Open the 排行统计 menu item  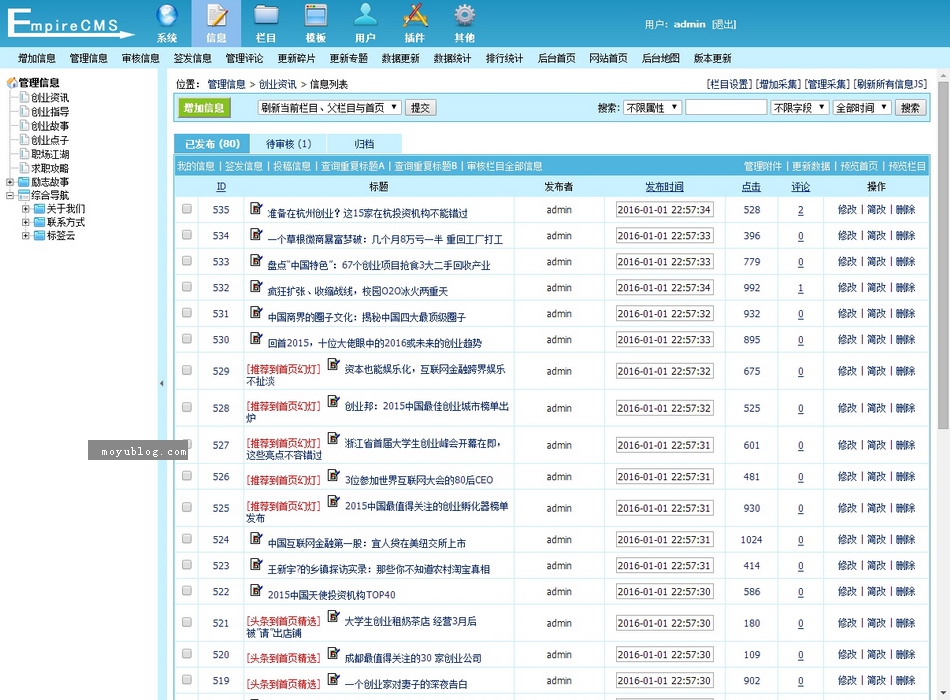(x=504, y=58)
